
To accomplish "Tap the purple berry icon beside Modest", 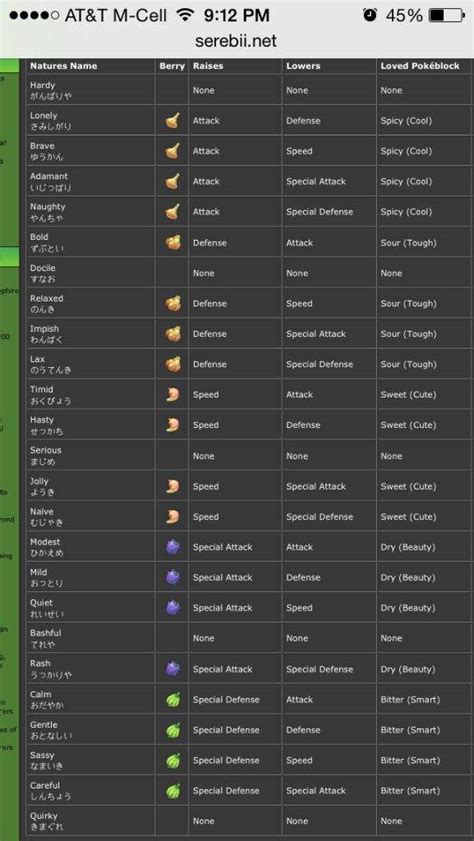I will tap(173, 547).
